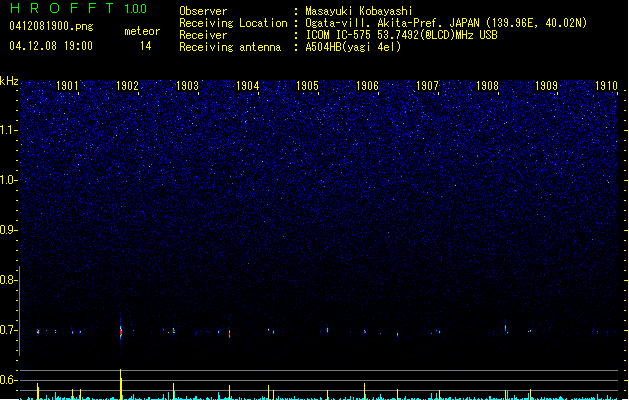Click time marker 1906

click(367, 86)
